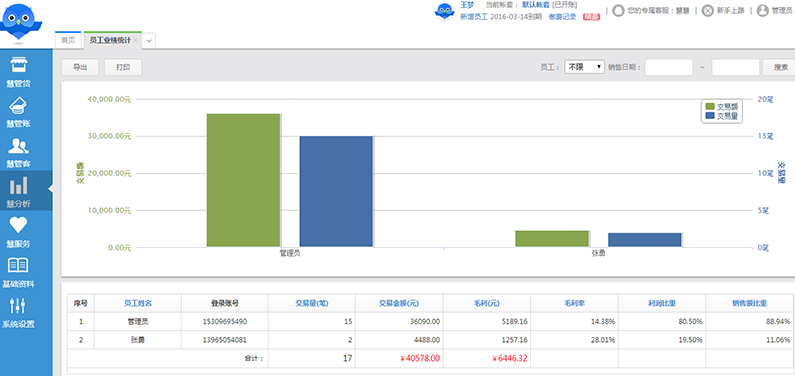795x376 pixels.
Task: Click the 登录账号 column header
Action: tap(225, 303)
